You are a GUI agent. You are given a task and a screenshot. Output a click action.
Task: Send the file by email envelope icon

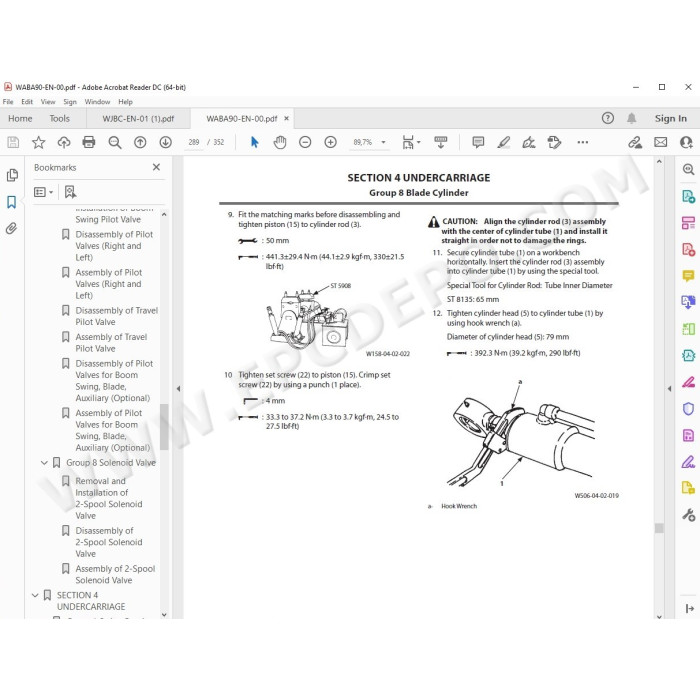tap(661, 142)
